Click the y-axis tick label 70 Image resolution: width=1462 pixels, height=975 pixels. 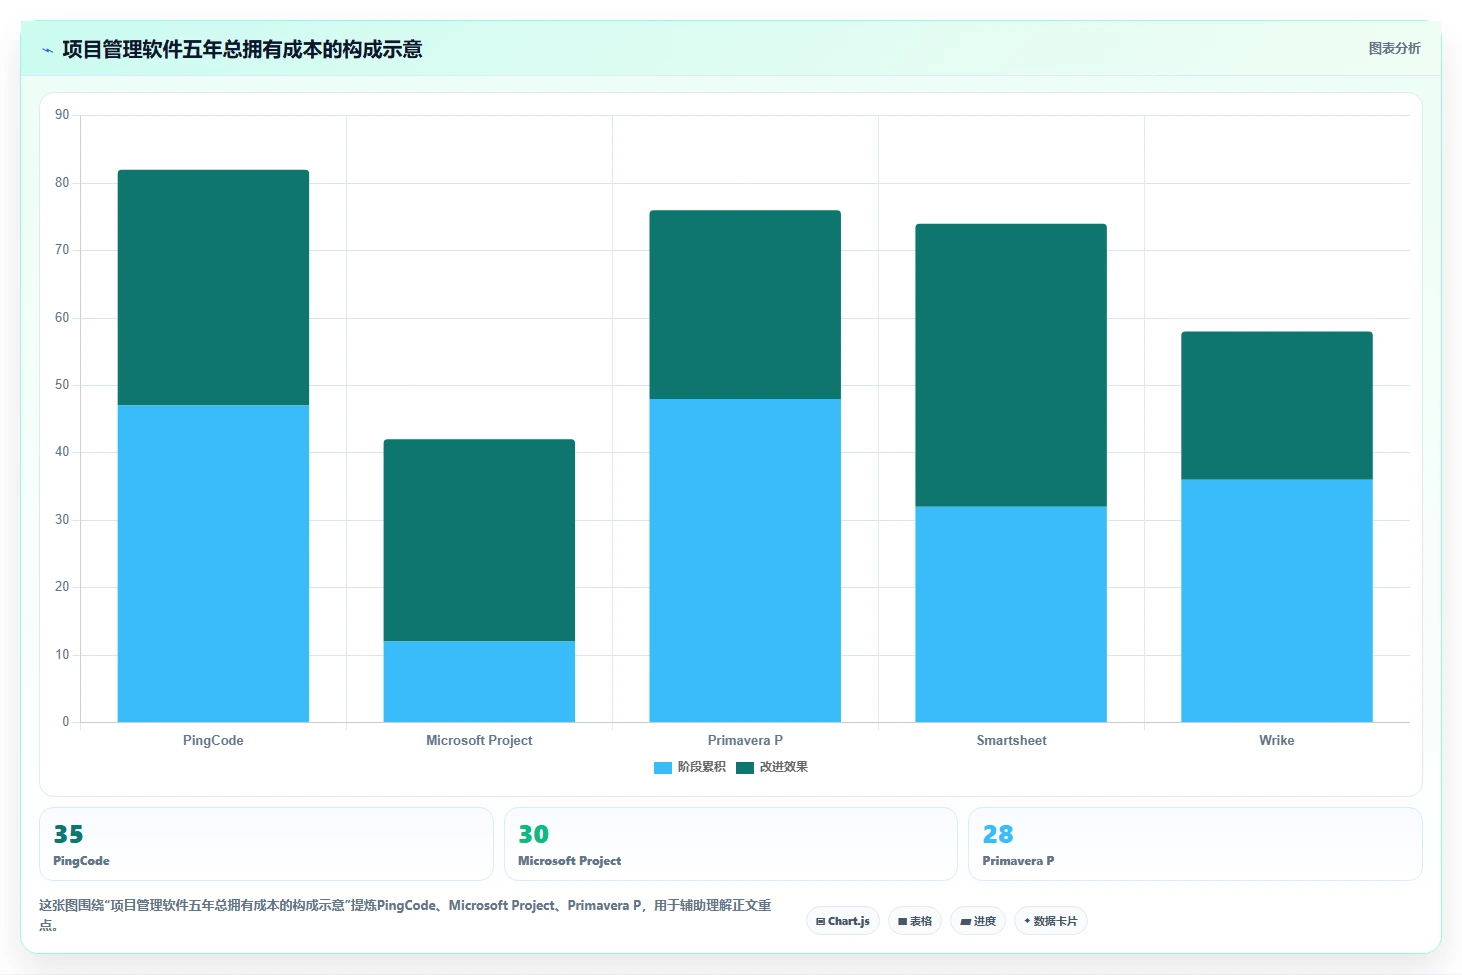click(x=62, y=250)
